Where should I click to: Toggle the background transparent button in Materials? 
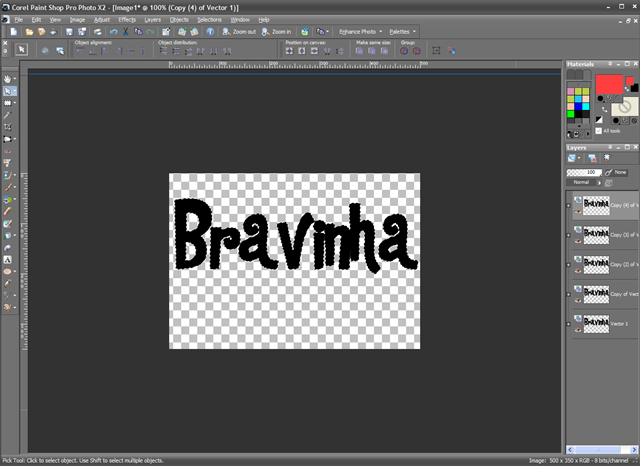point(634,121)
